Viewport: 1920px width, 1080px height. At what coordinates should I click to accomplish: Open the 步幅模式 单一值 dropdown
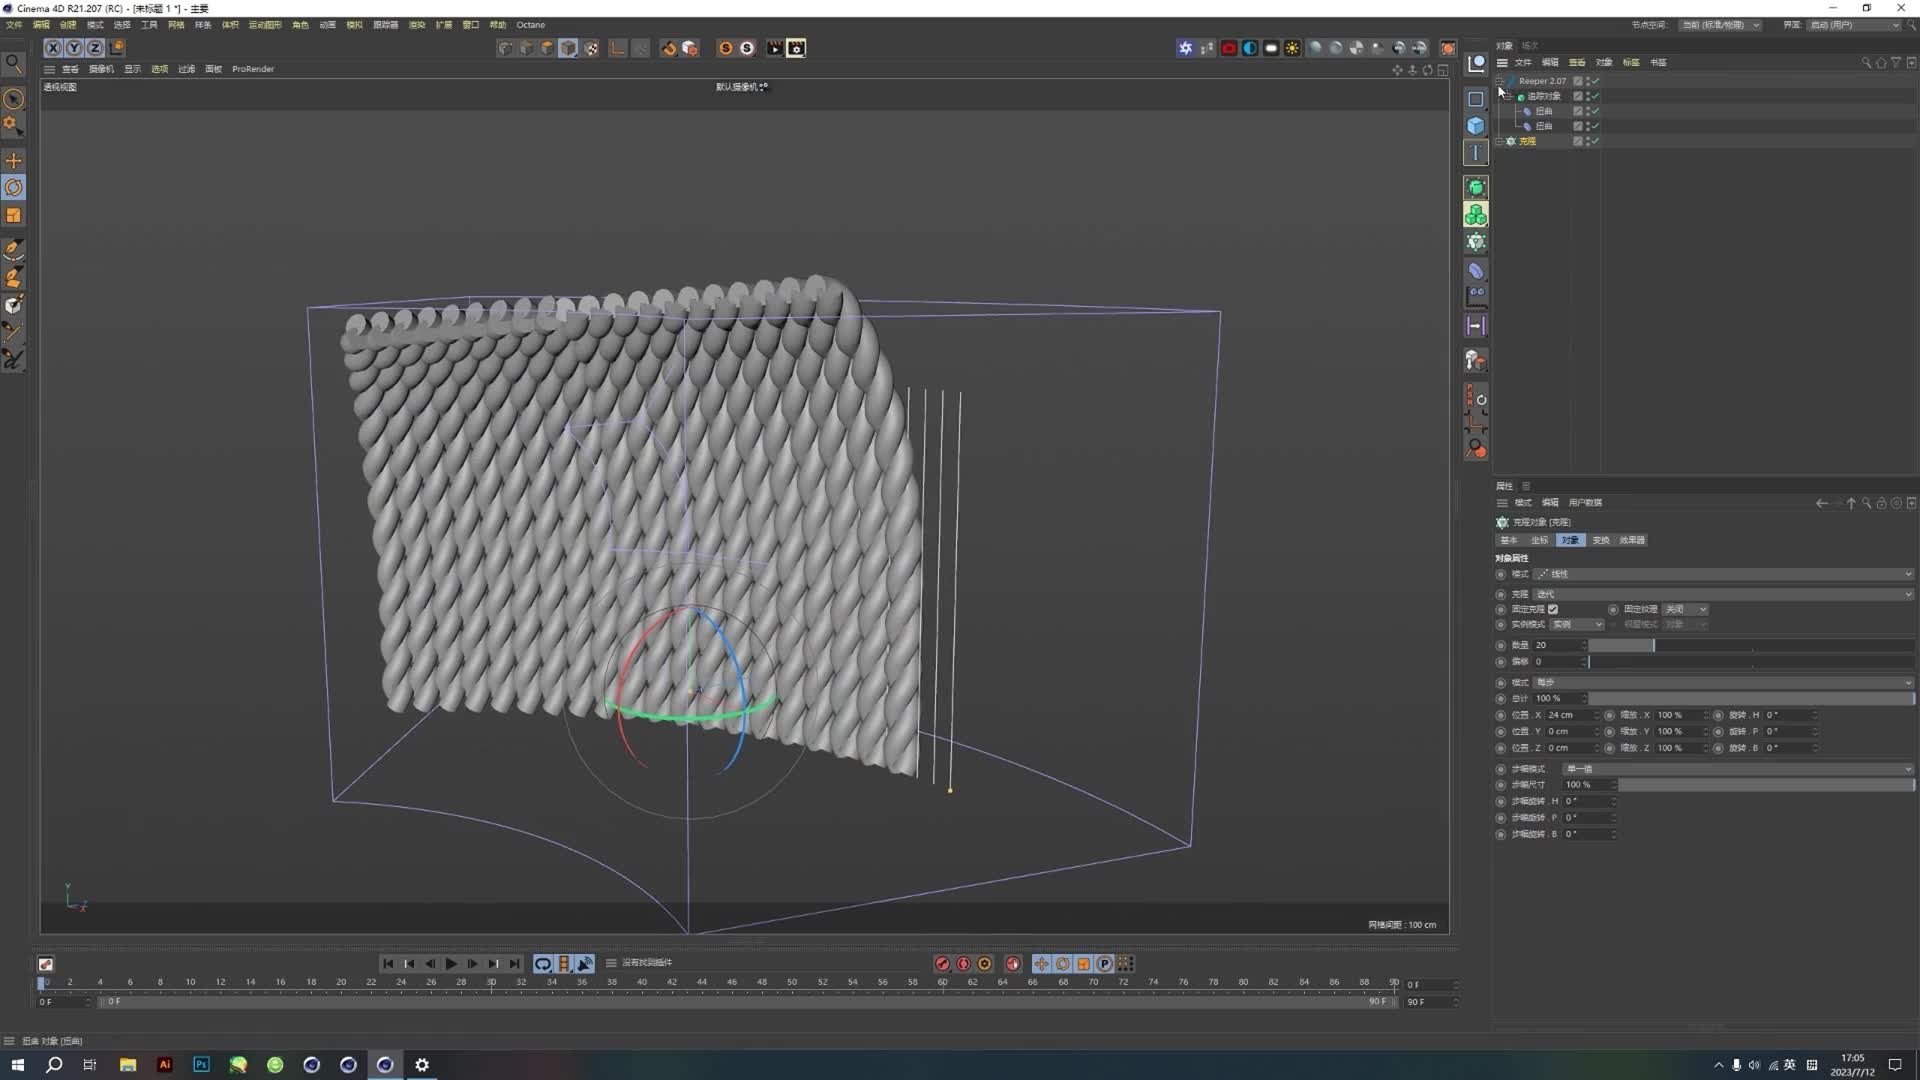(x=1738, y=769)
